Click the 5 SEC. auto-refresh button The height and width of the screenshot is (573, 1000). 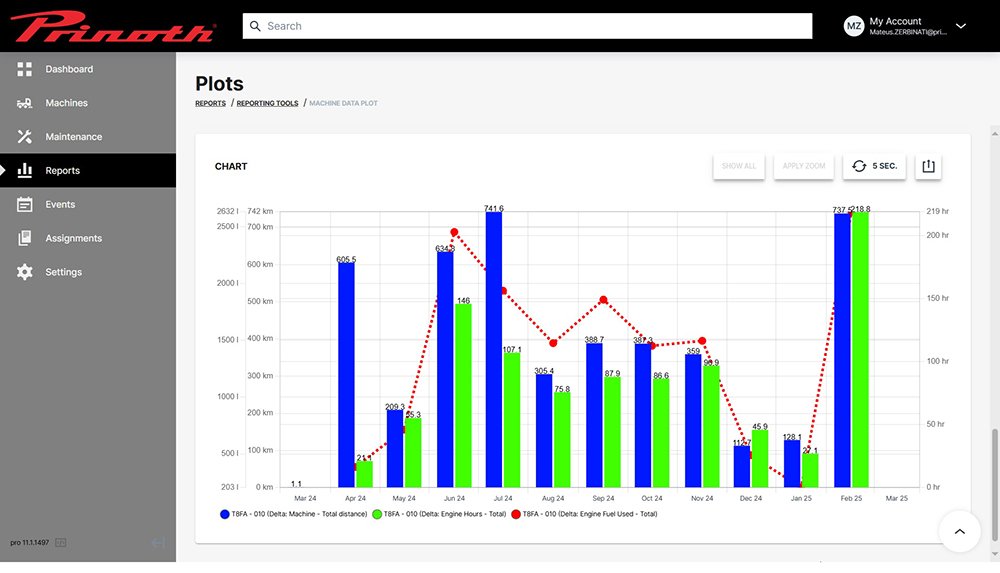[x=874, y=166]
